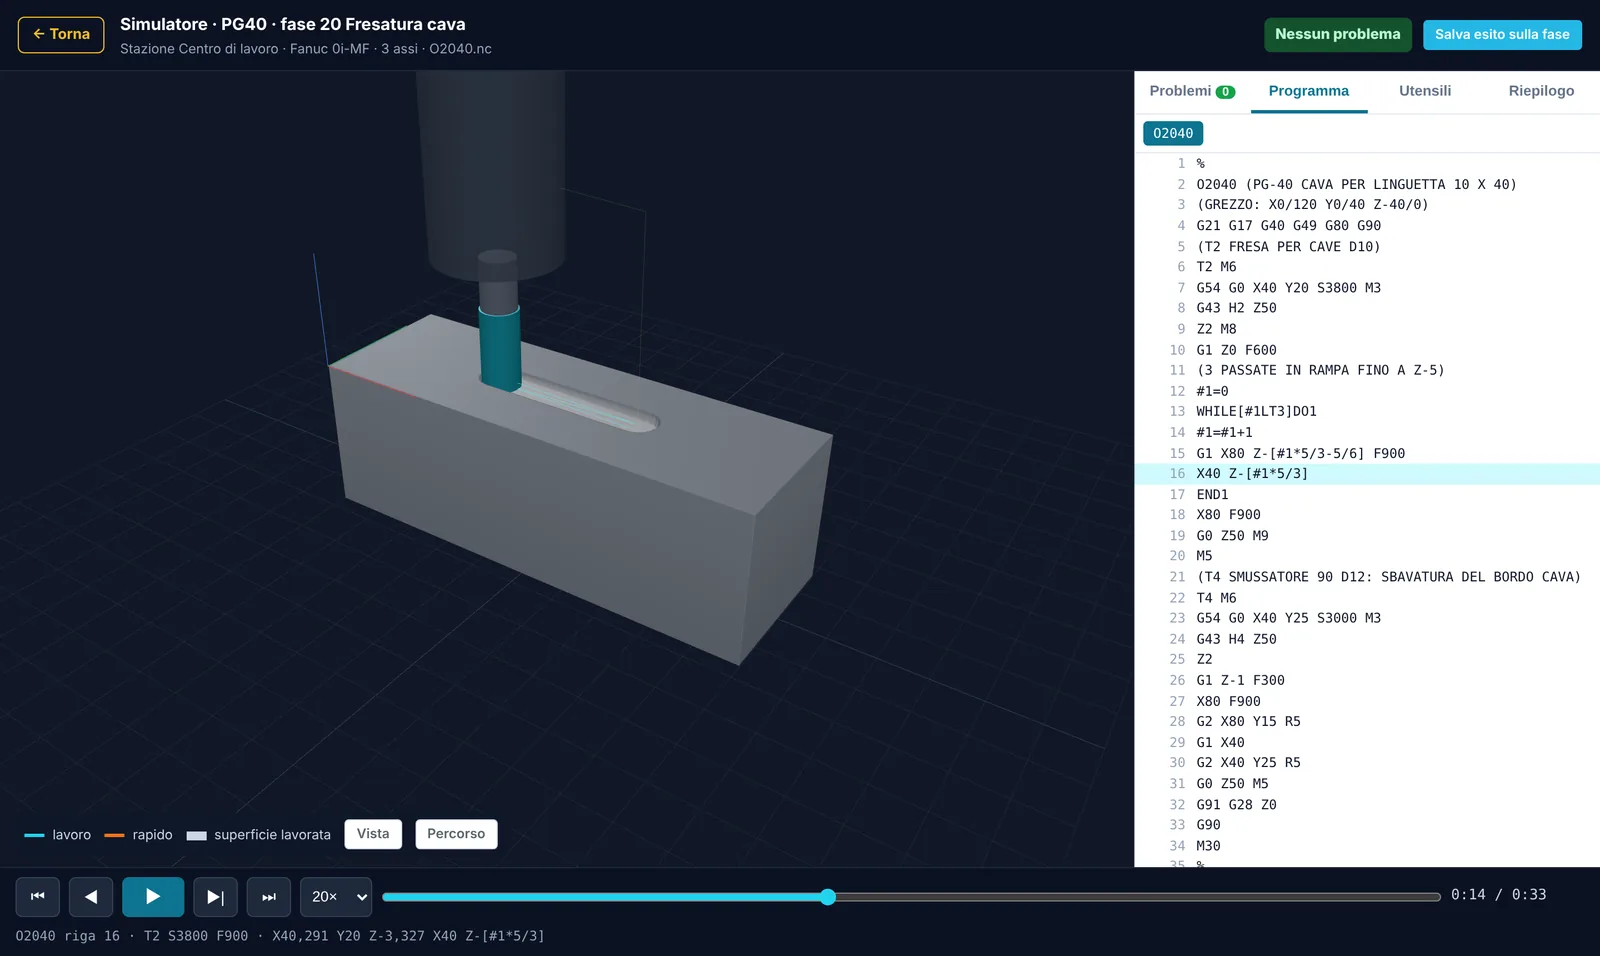Screen dimensions: 1600x956
Task: Select program line 16 X40 Z-[#1*5/3]
Action: (x=1367, y=474)
